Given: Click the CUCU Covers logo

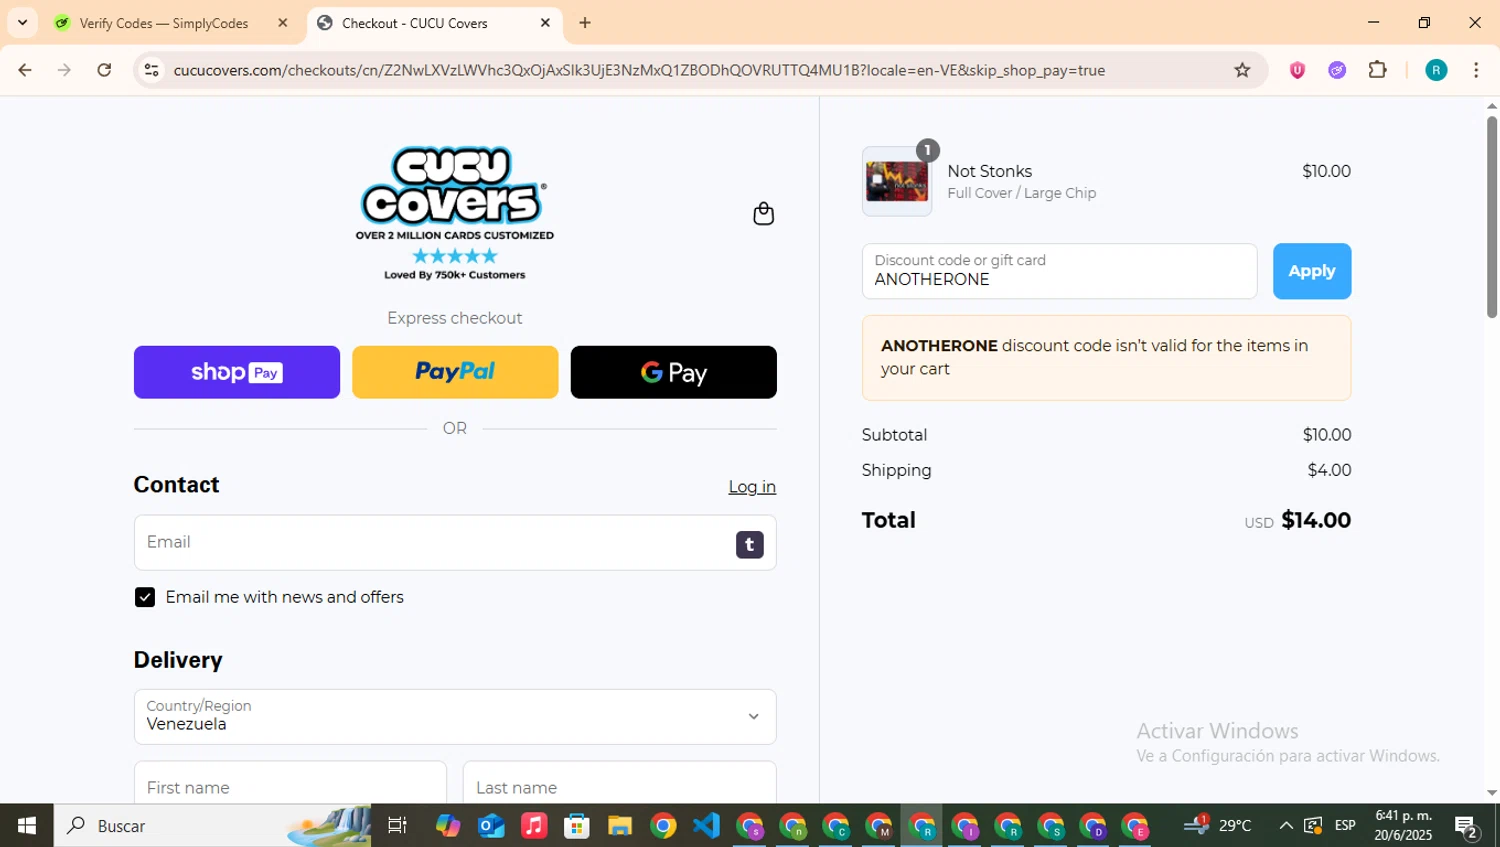Looking at the screenshot, I should click(x=455, y=213).
